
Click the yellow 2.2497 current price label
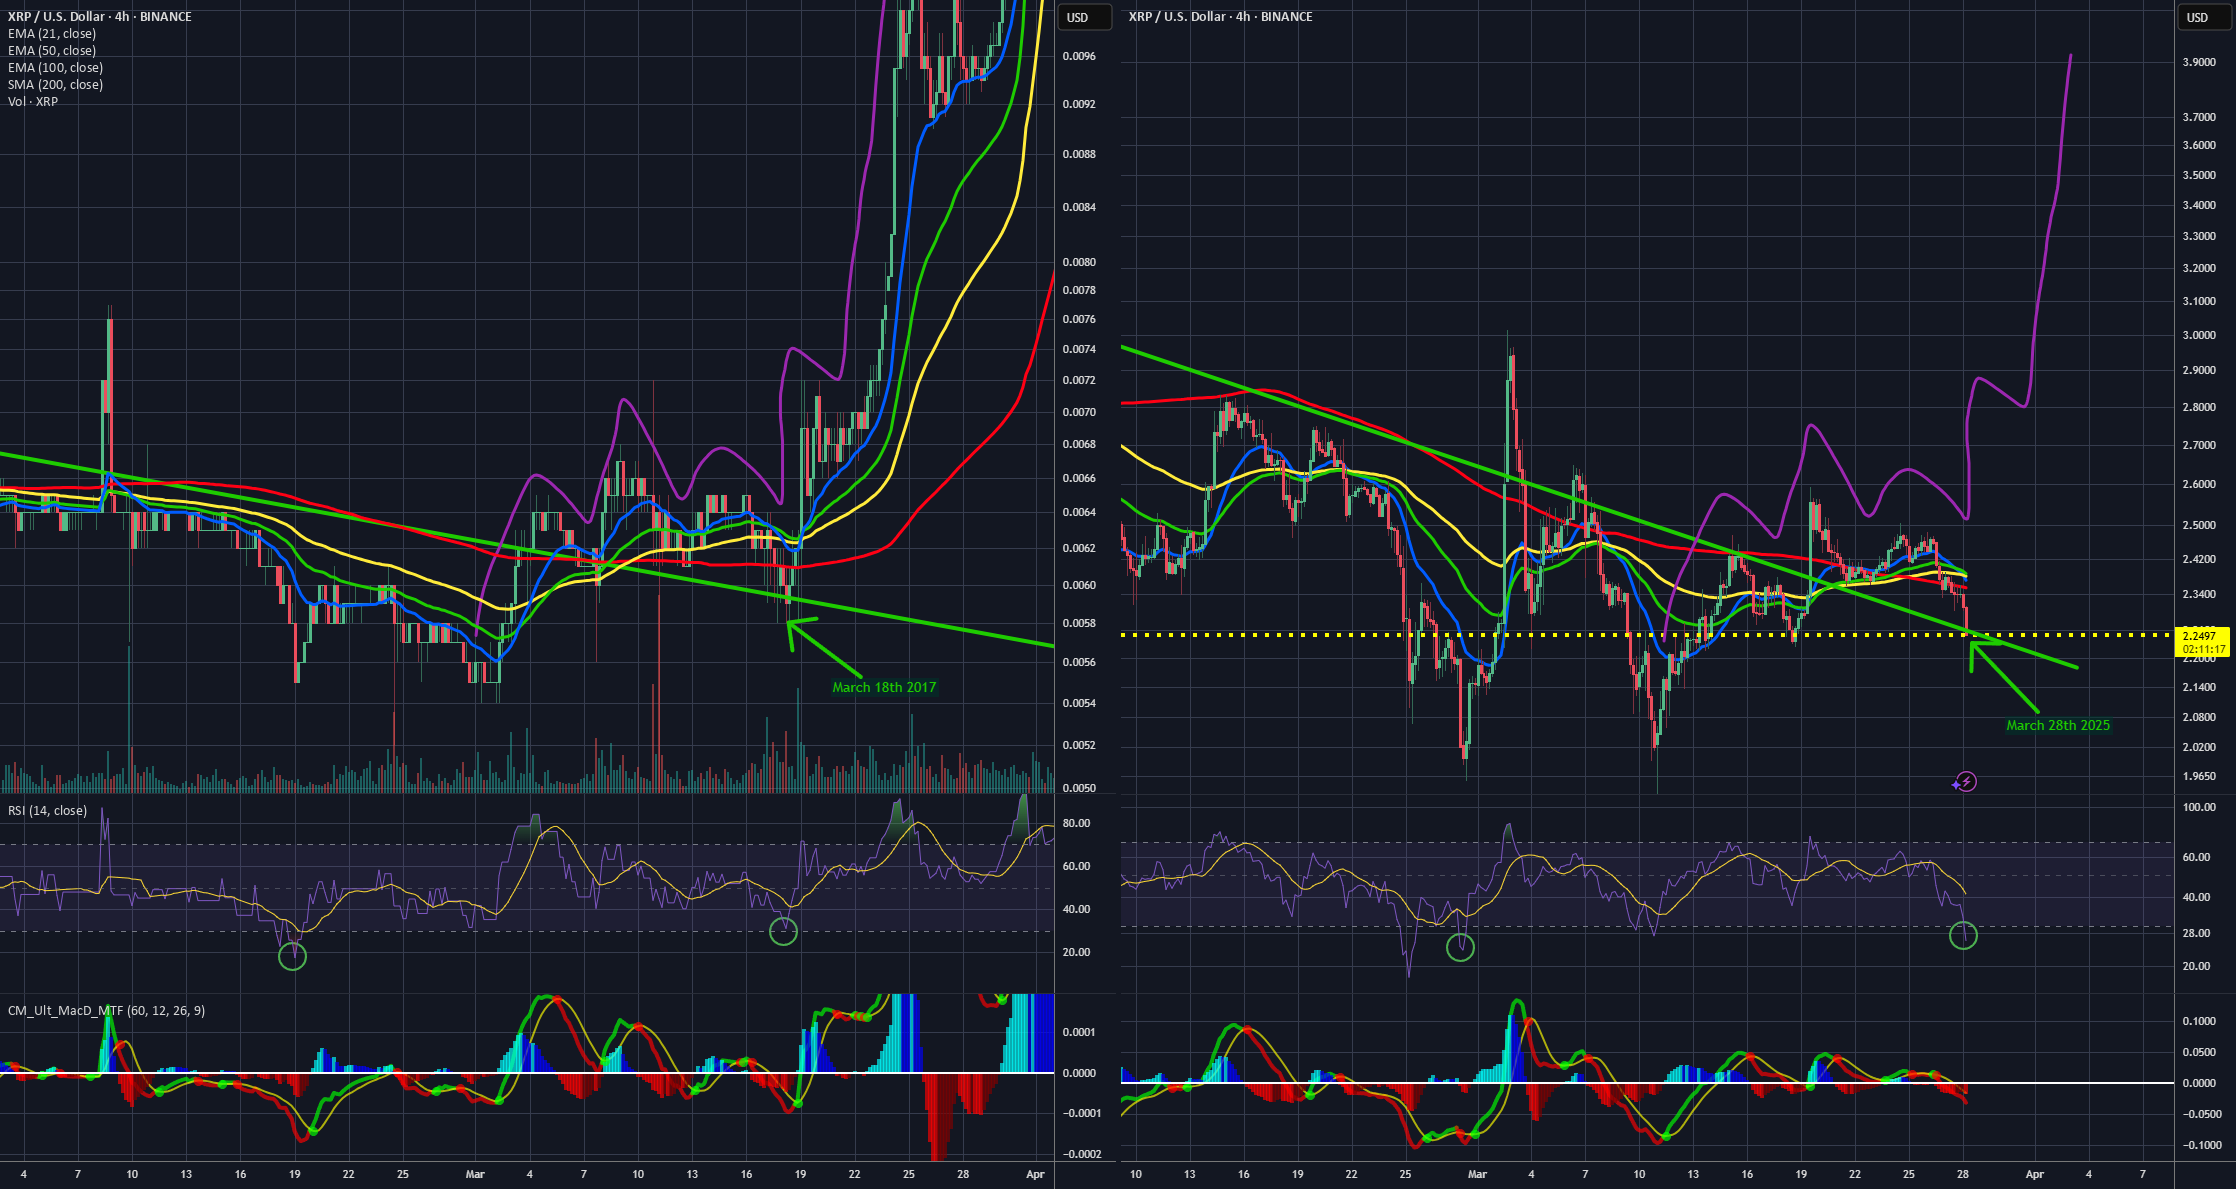point(2203,642)
